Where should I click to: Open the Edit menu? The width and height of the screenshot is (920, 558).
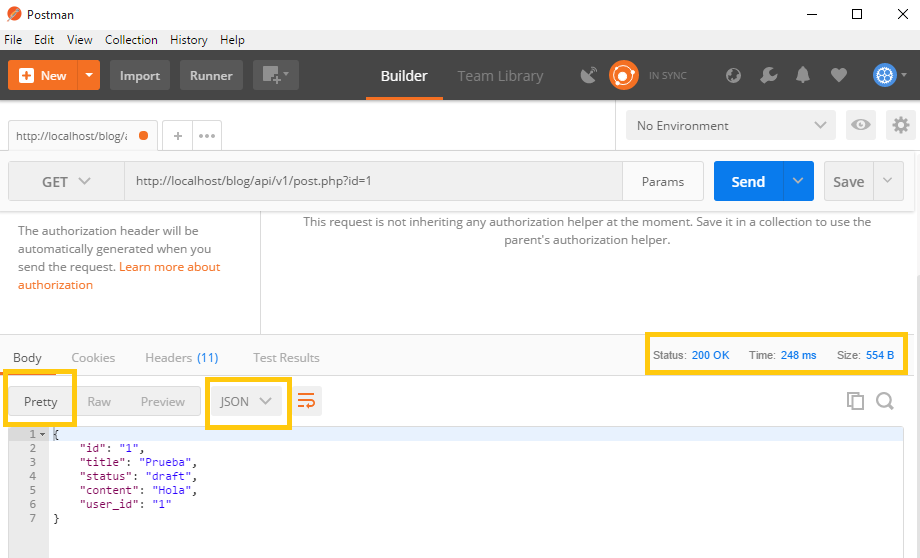(44, 40)
